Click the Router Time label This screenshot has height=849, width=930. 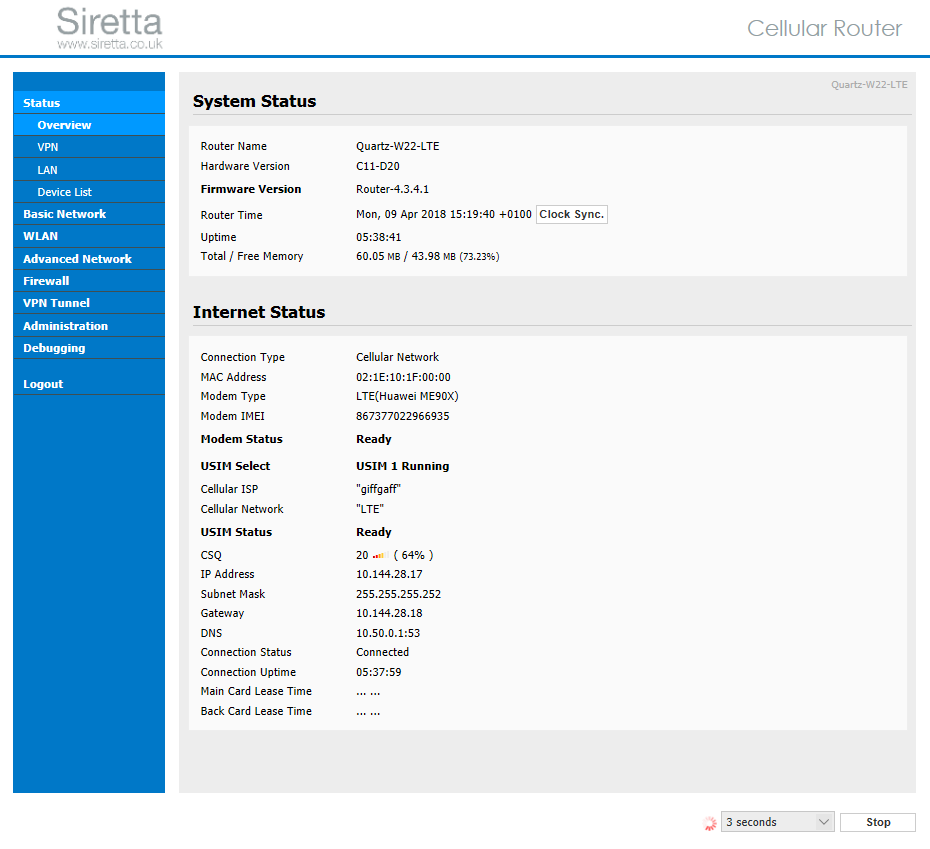pyautogui.click(x=231, y=215)
